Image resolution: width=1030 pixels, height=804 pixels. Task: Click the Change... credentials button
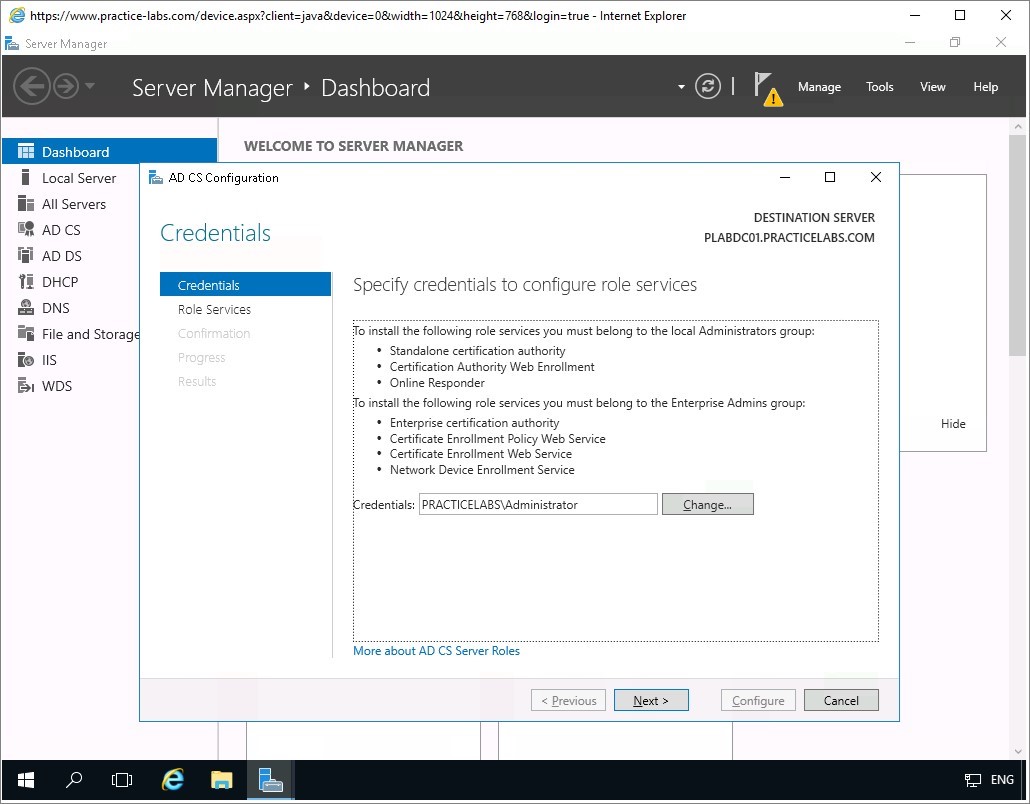(x=707, y=504)
